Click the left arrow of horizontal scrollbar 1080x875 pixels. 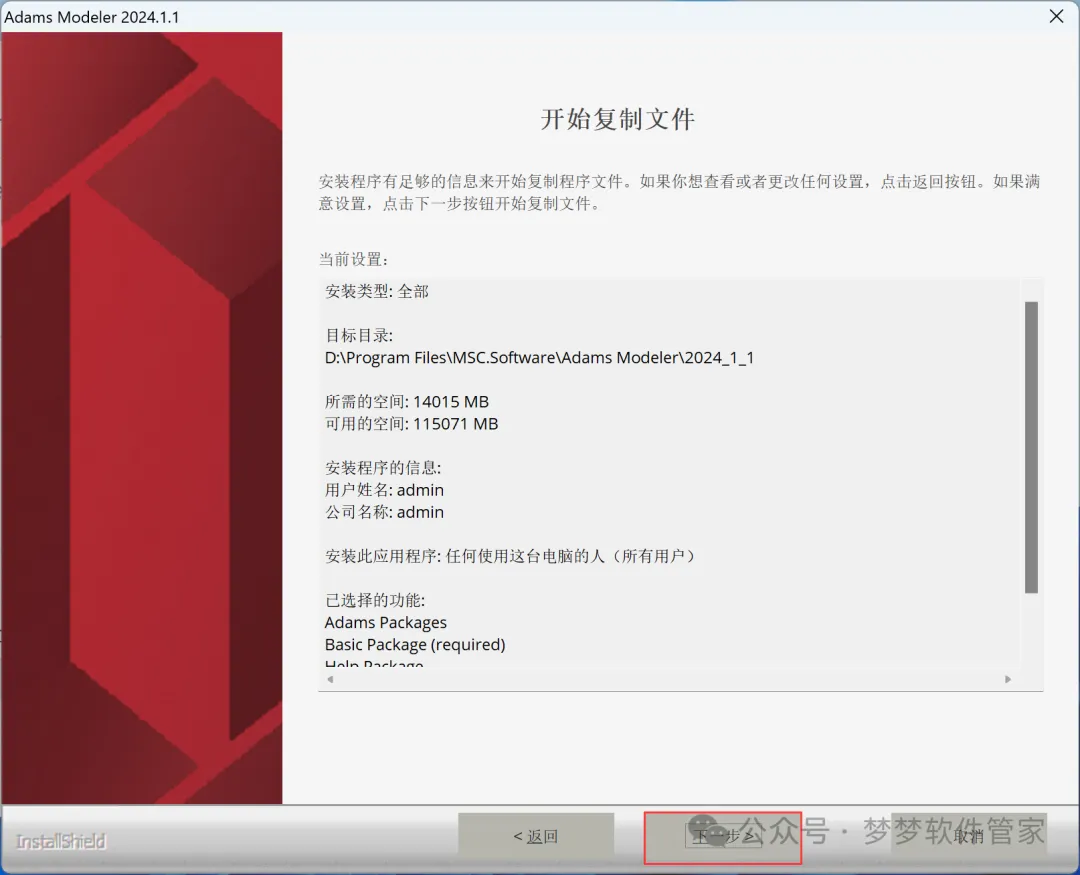331,679
